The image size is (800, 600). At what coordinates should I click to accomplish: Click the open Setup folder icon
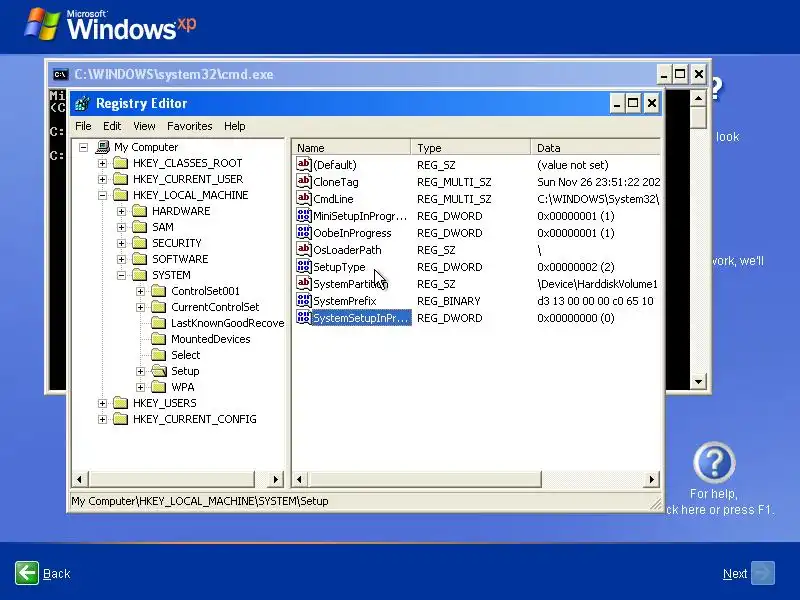tap(159, 371)
